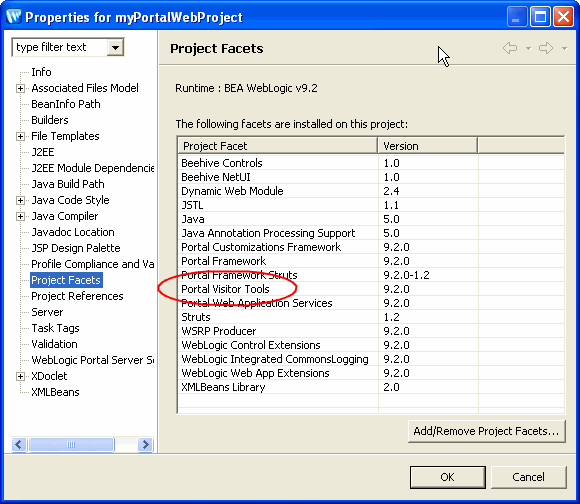Select Server in the tree
Viewport: 580px width, 504px height.
(x=47, y=312)
